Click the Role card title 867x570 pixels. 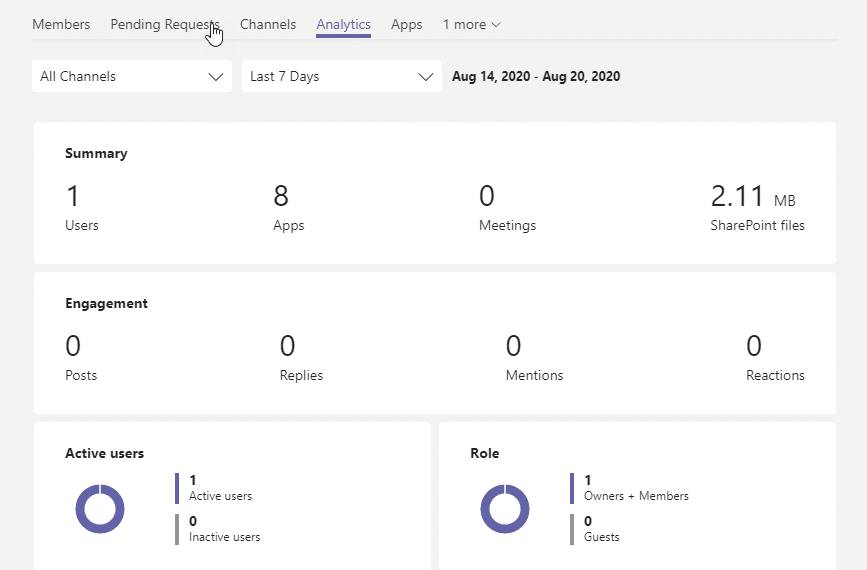(485, 453)
